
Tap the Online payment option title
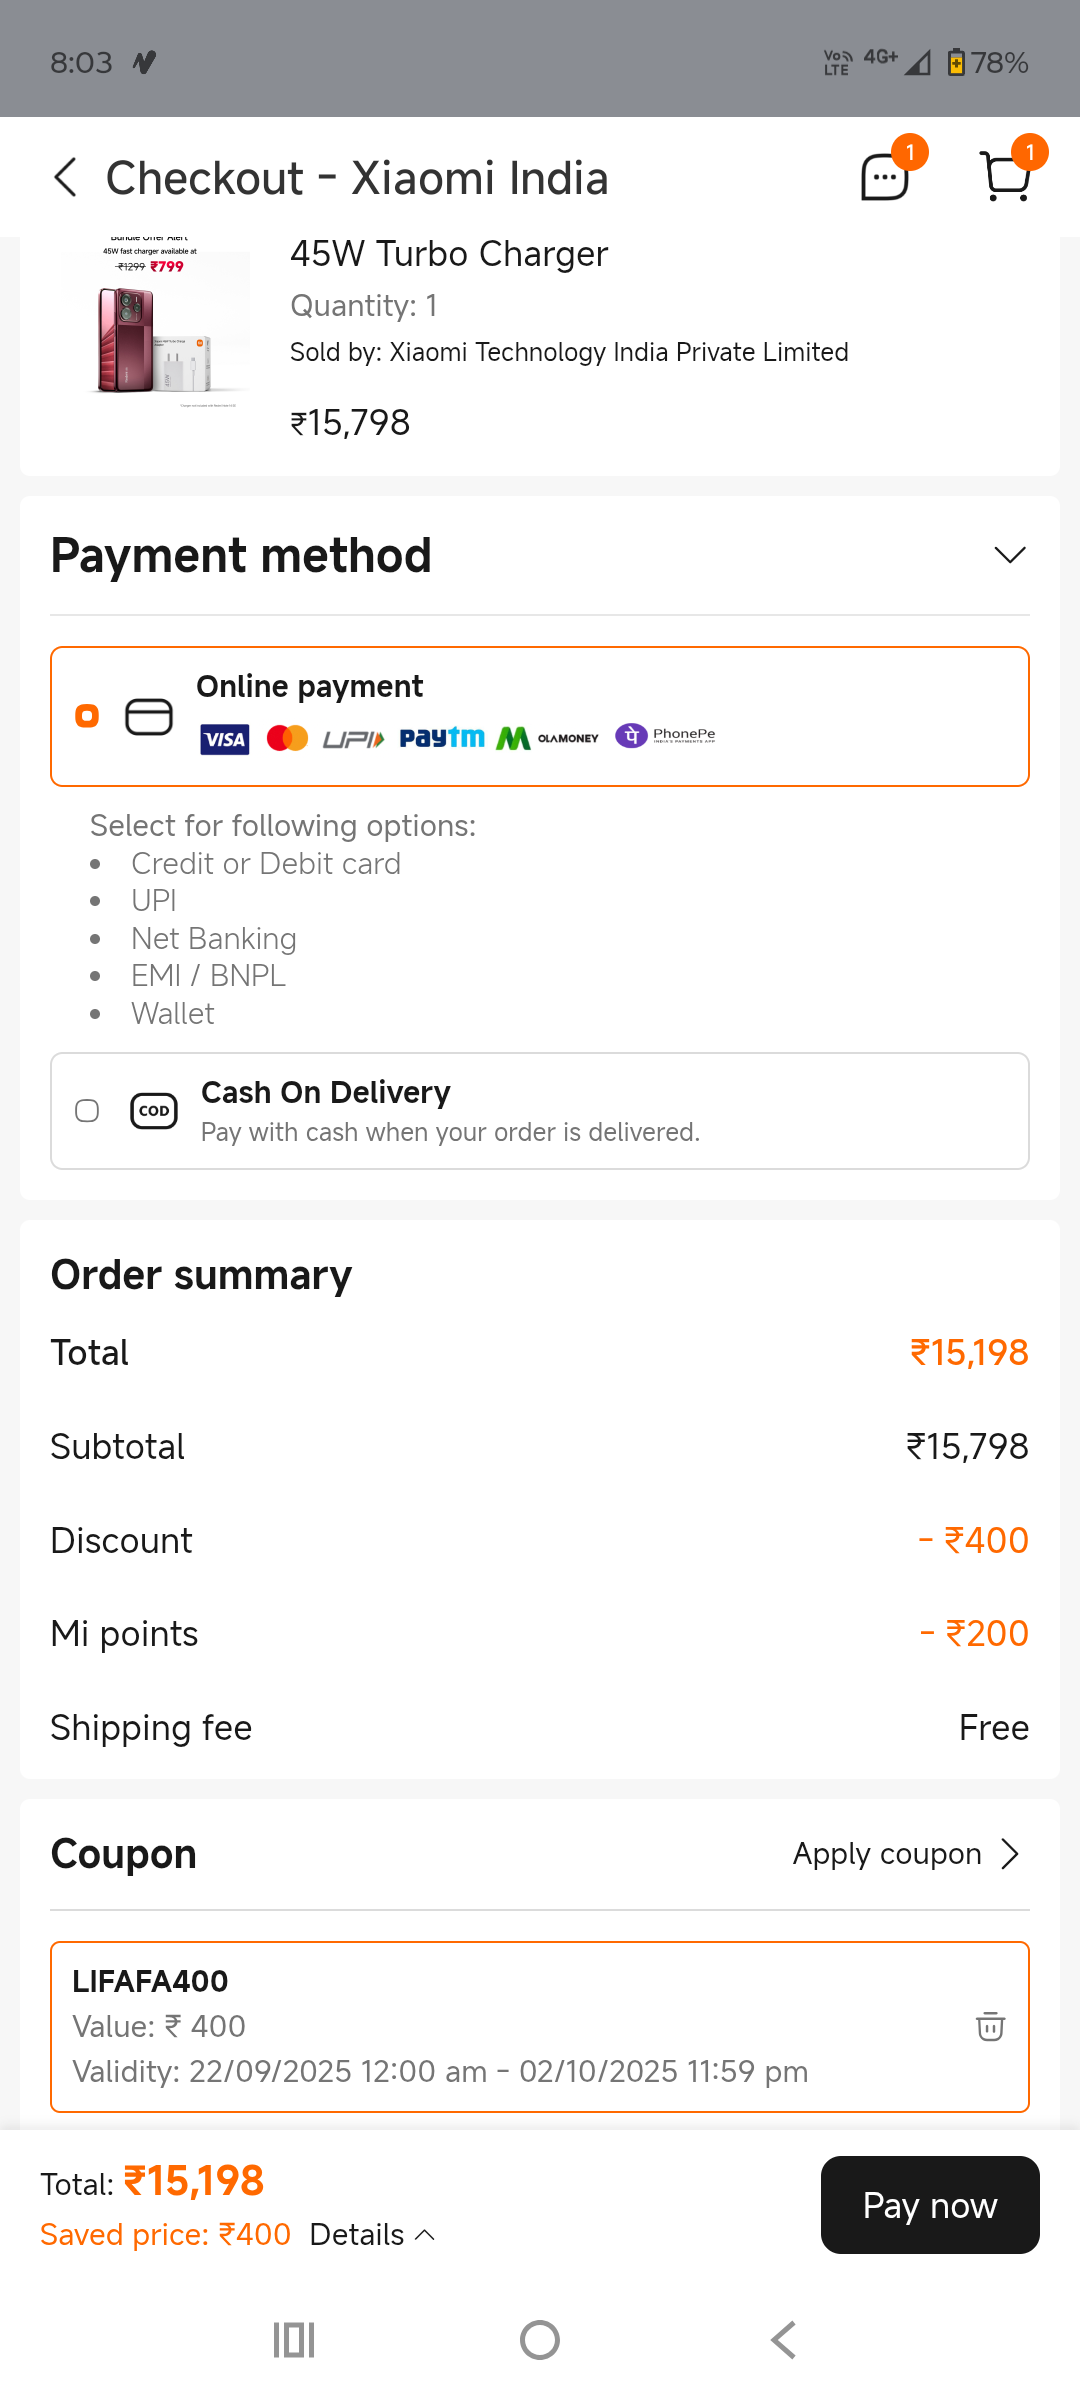pyautogui.click(x=310, y=687)
